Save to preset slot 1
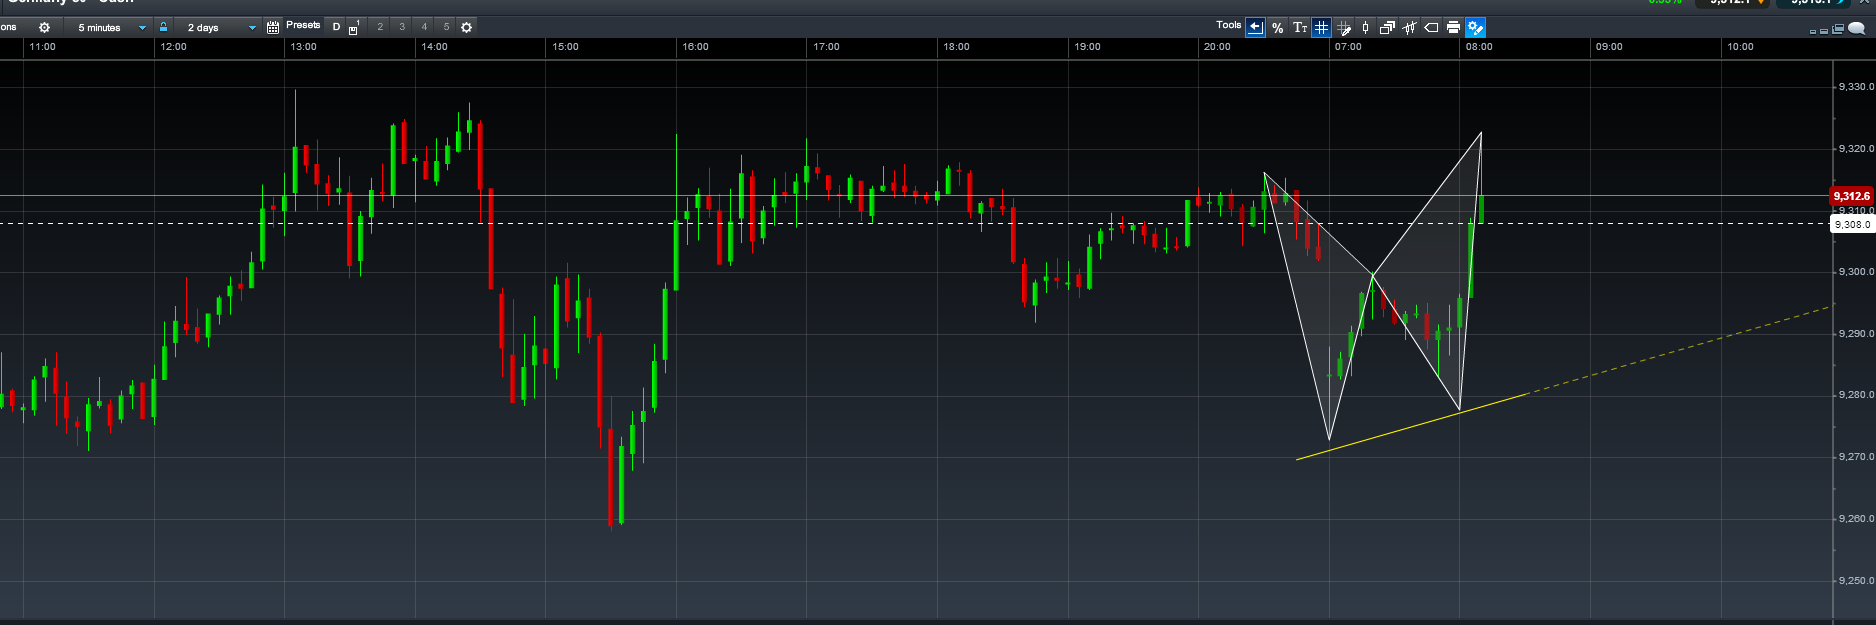1876x625 pixels. tap(354, 27)
